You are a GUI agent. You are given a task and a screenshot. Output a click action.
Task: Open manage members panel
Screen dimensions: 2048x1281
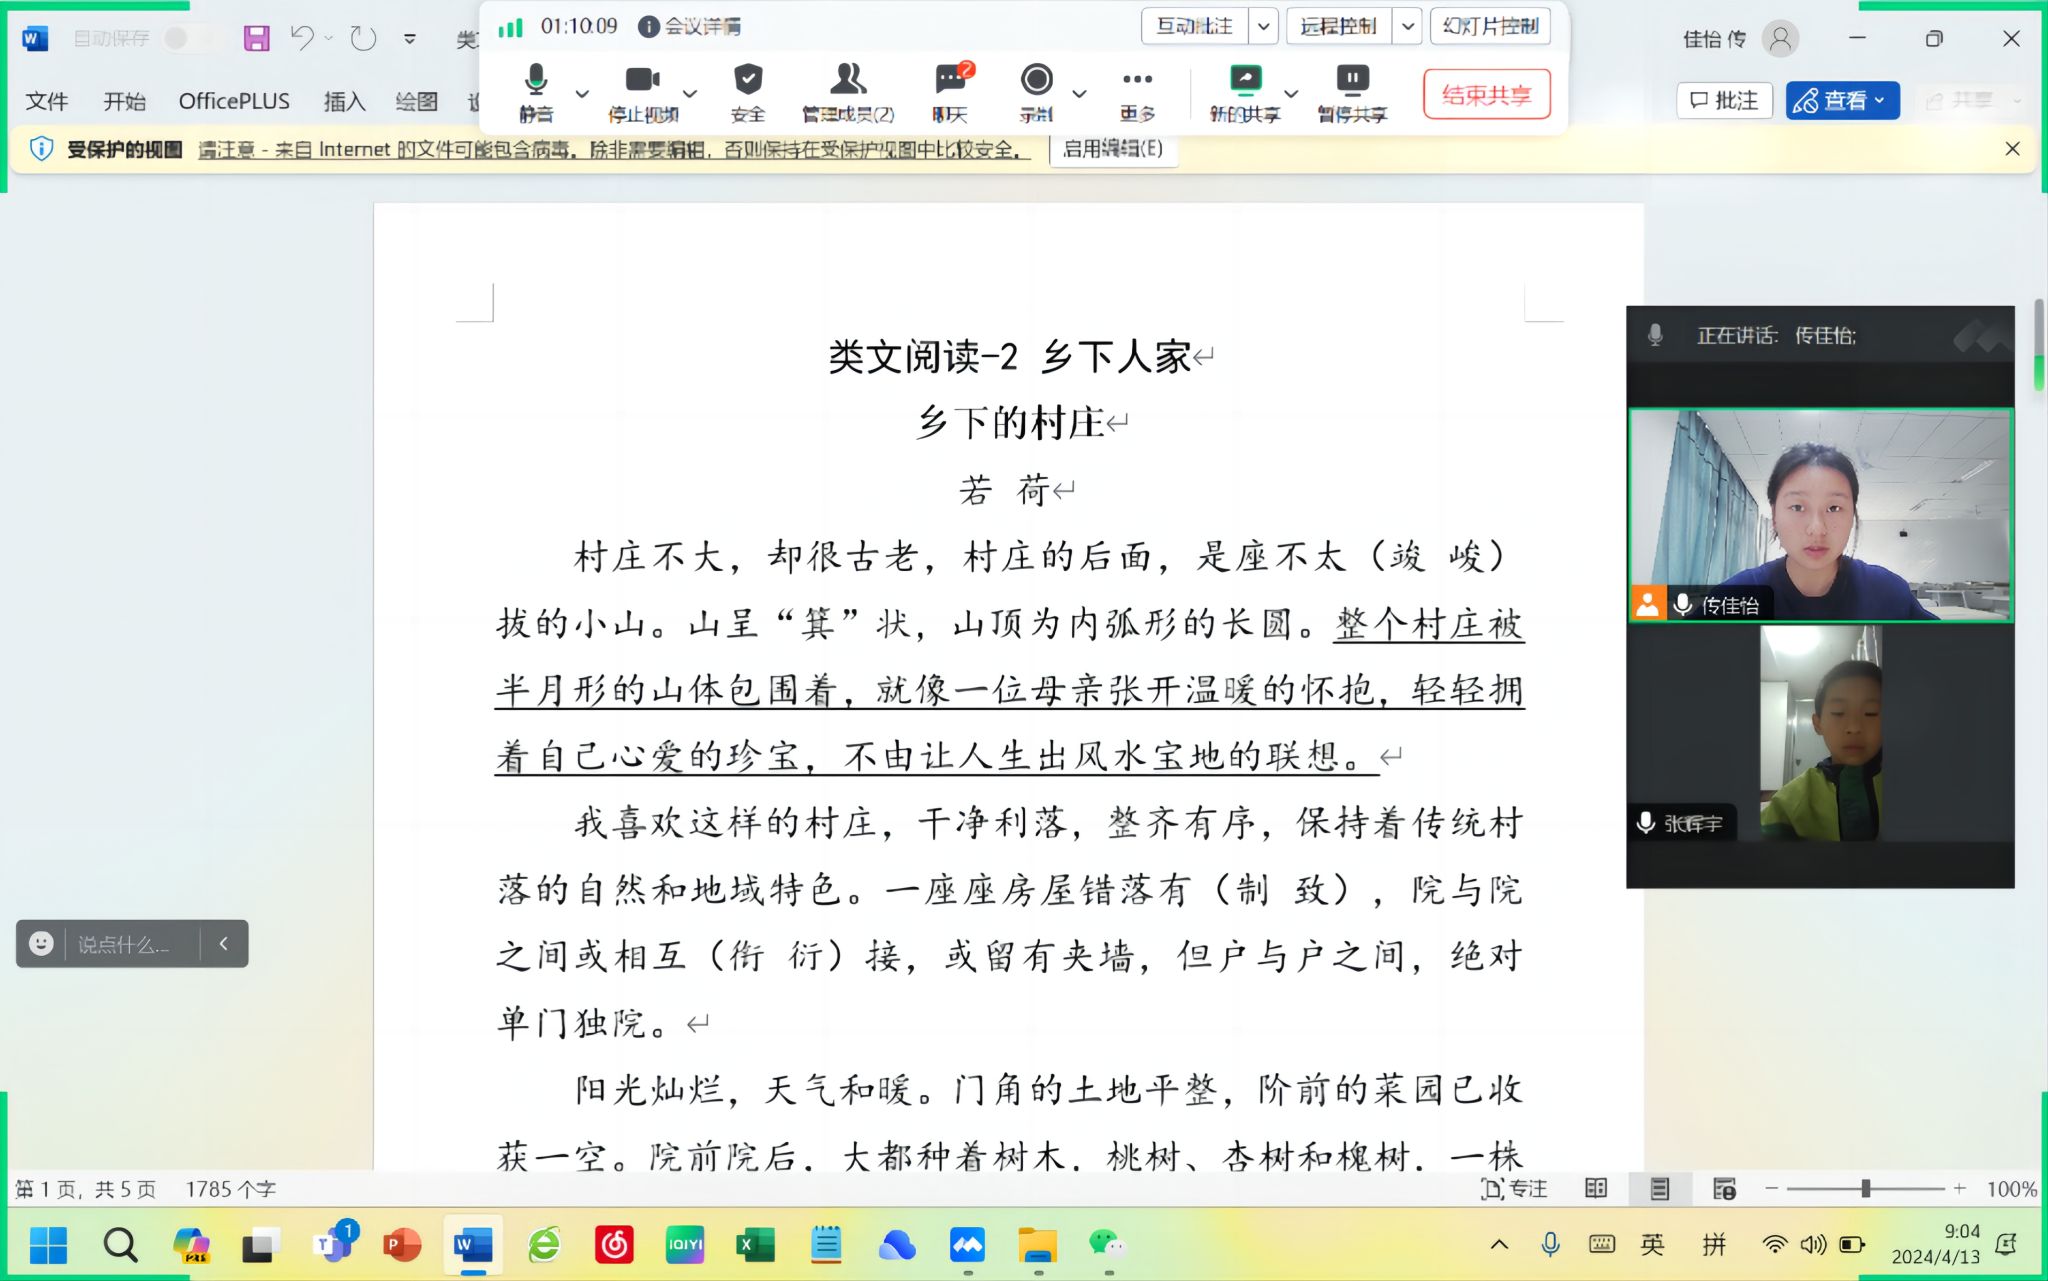(x=848, y=80)
